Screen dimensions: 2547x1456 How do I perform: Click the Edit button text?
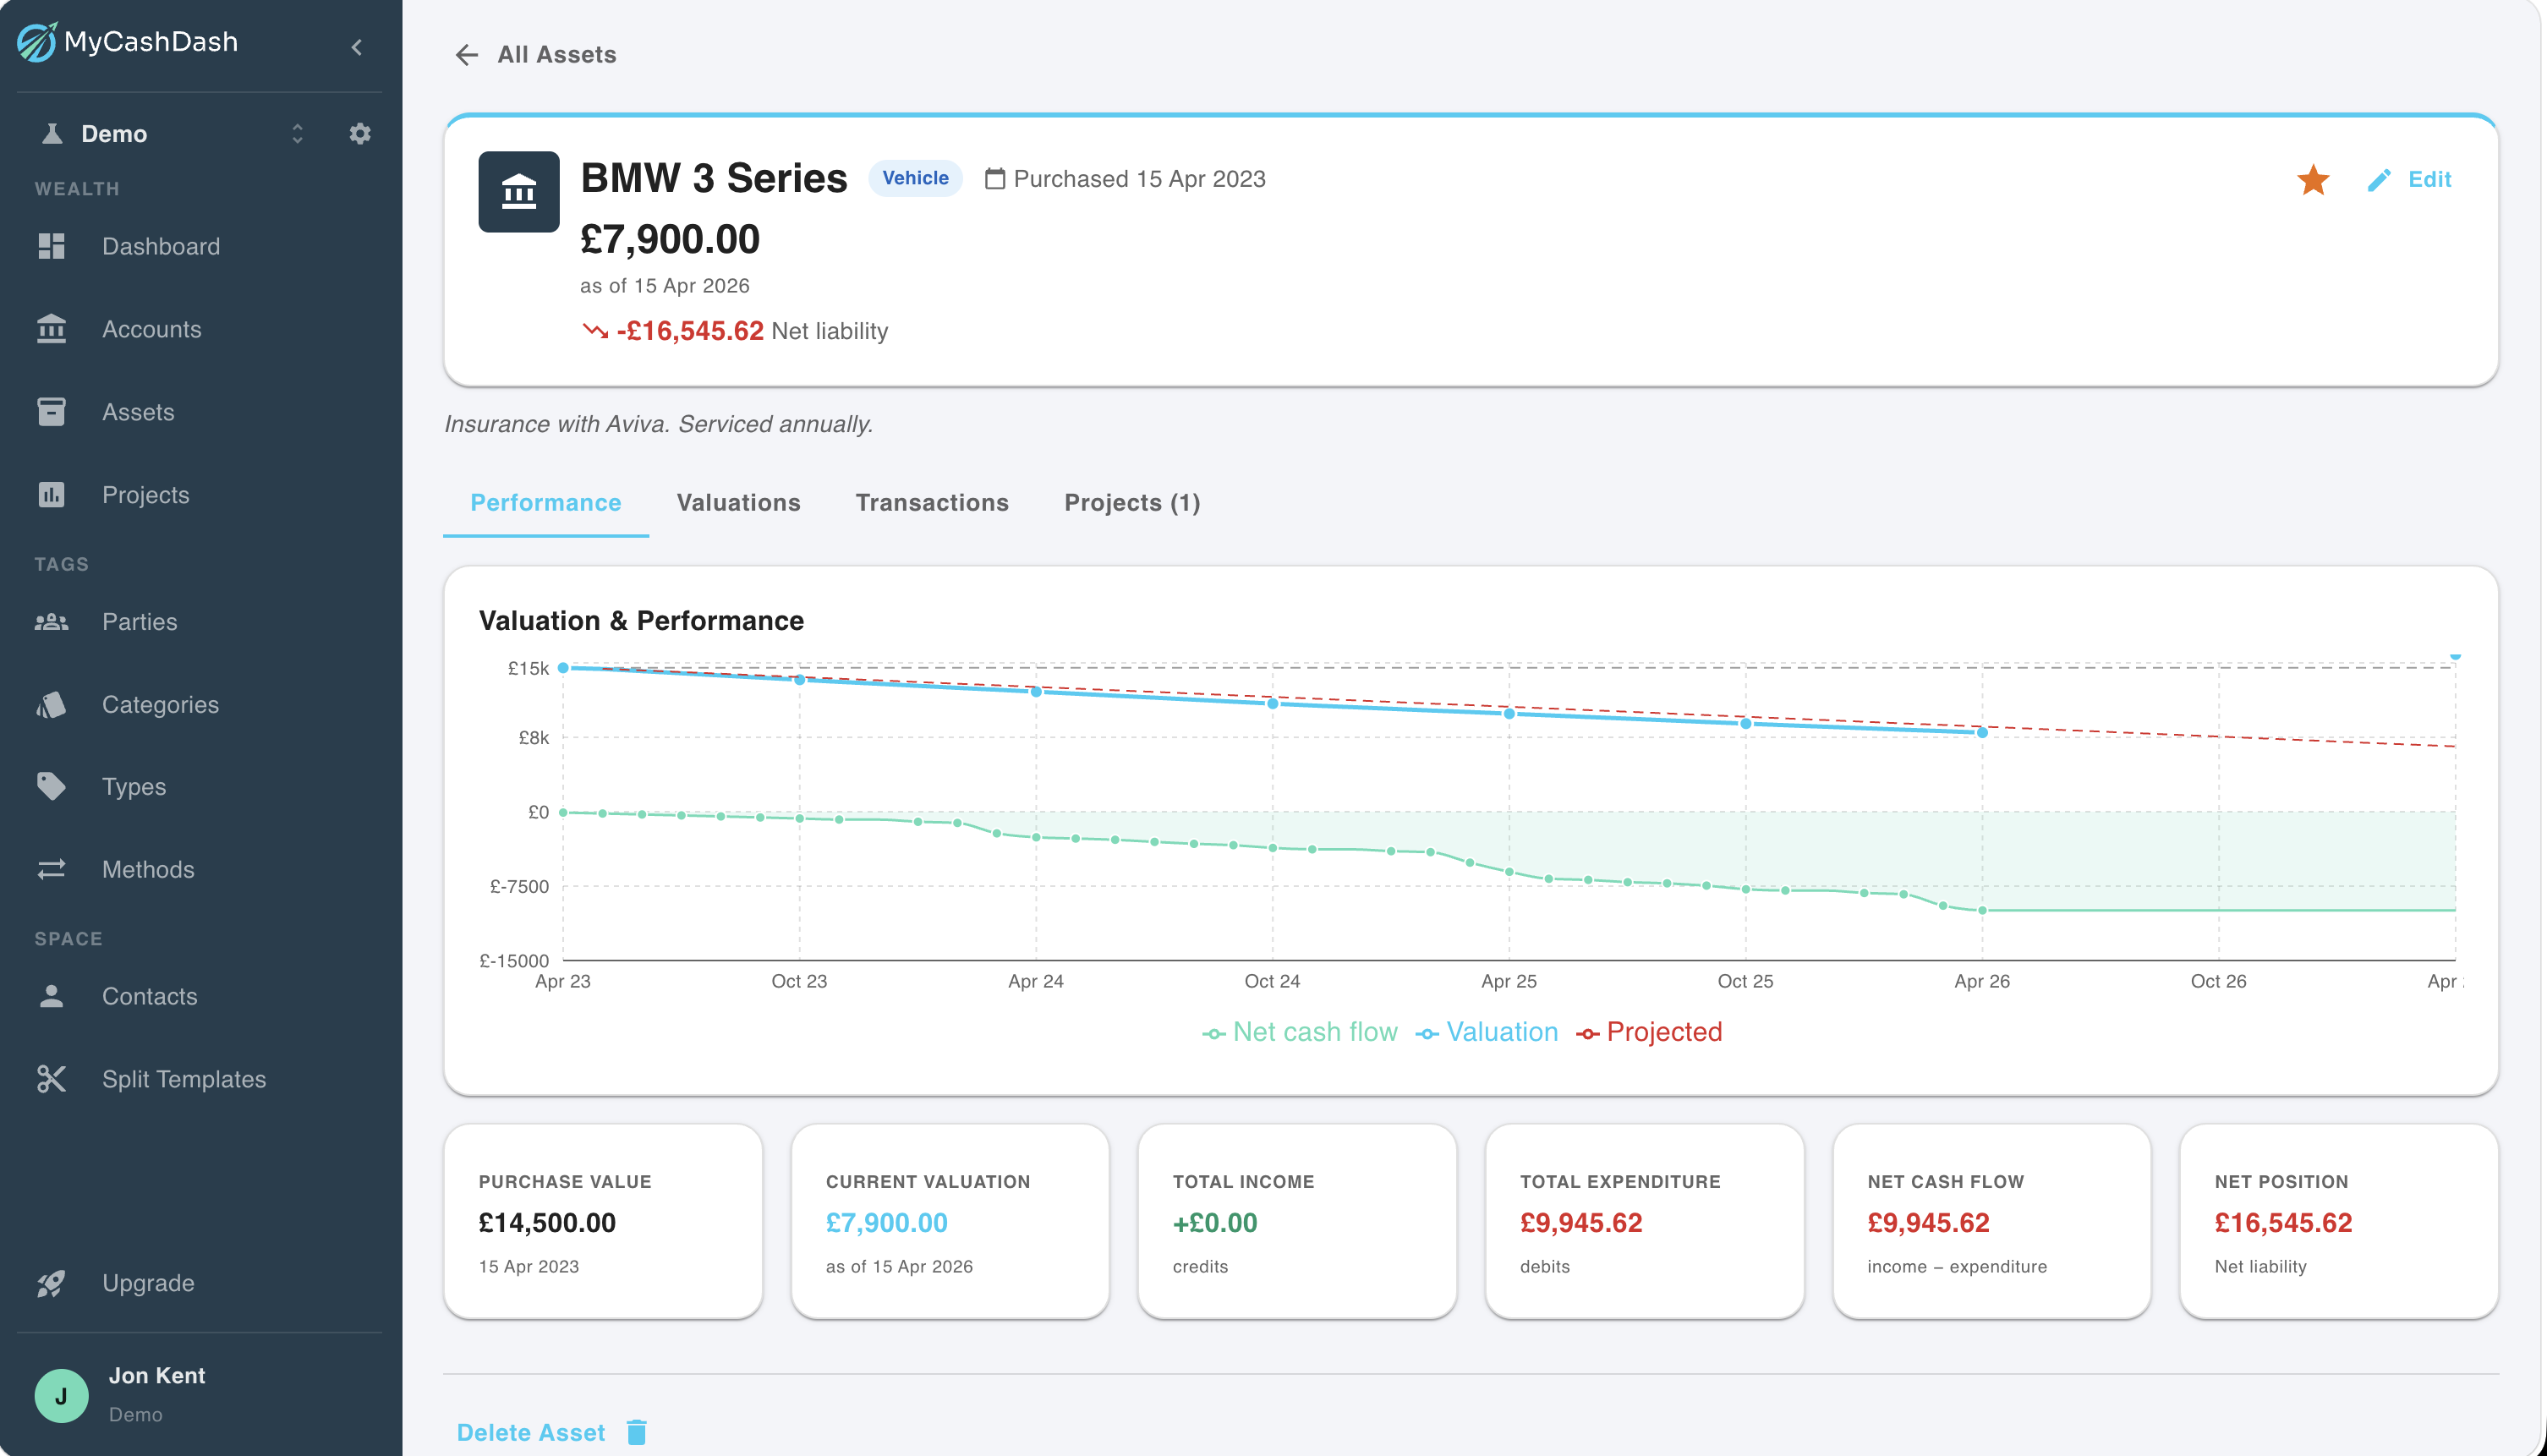pos(2429,179)
